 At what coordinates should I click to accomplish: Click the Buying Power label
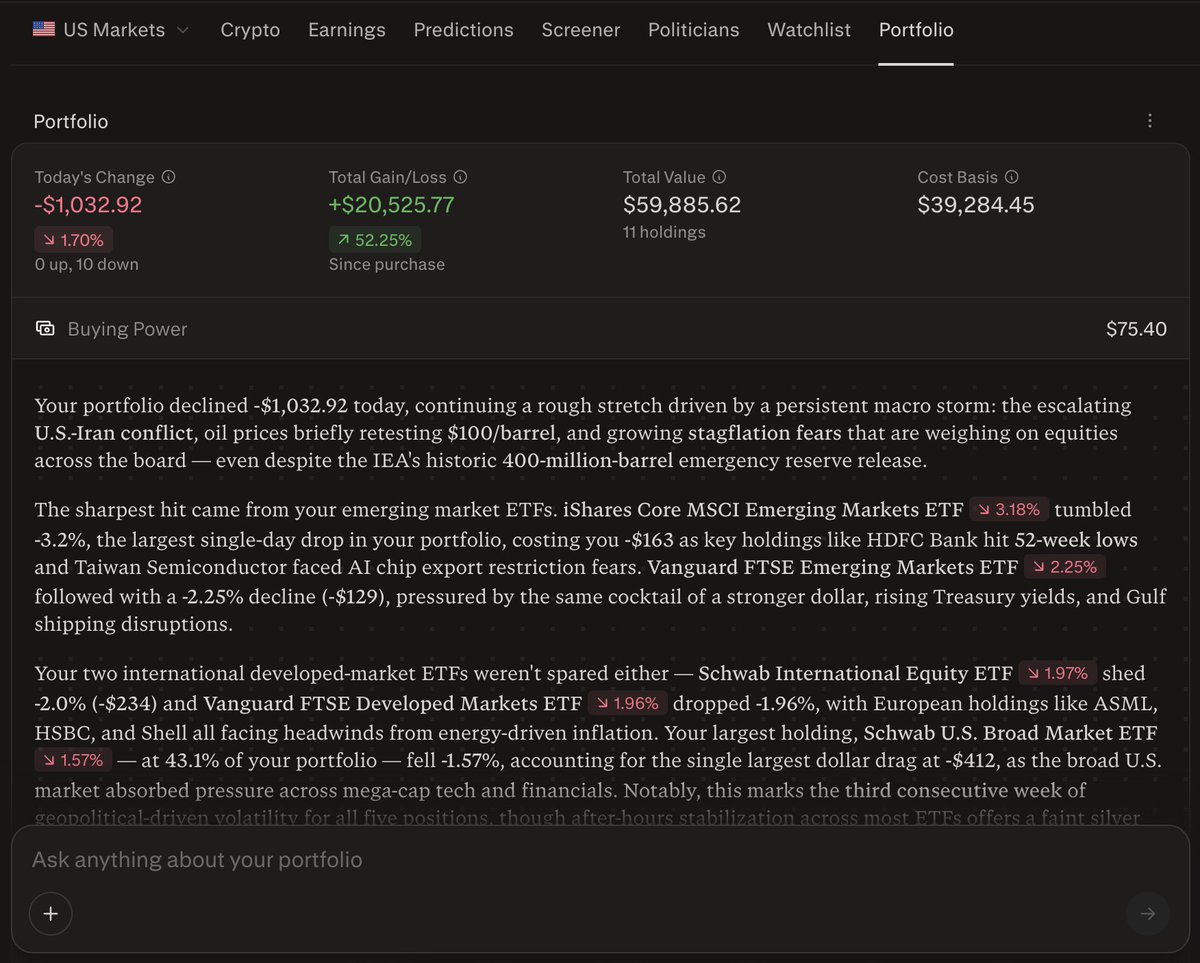click(127, 329)
